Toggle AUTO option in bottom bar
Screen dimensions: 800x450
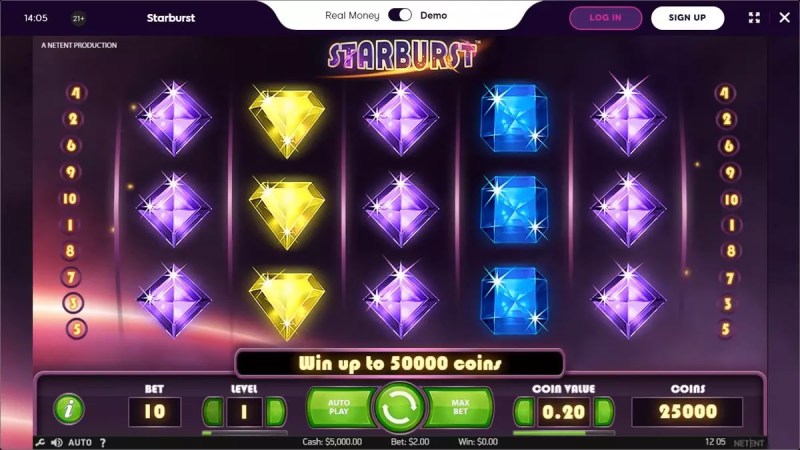pos(80,442)
